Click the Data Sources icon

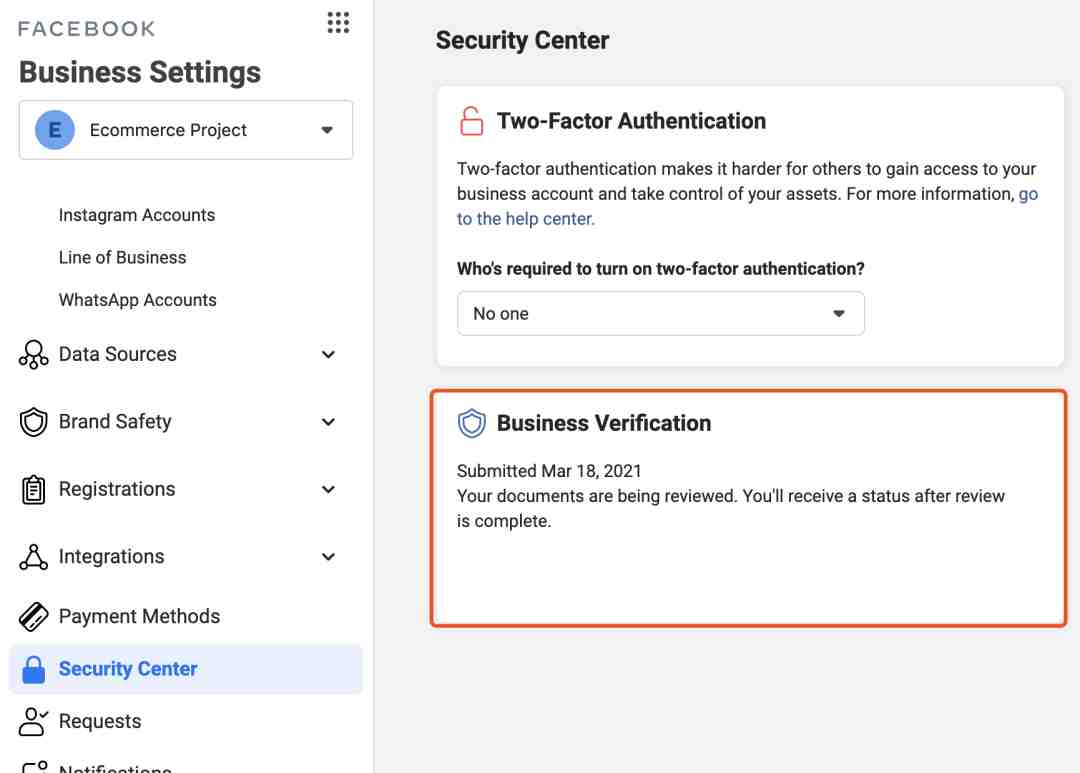(x=34, y=355)
